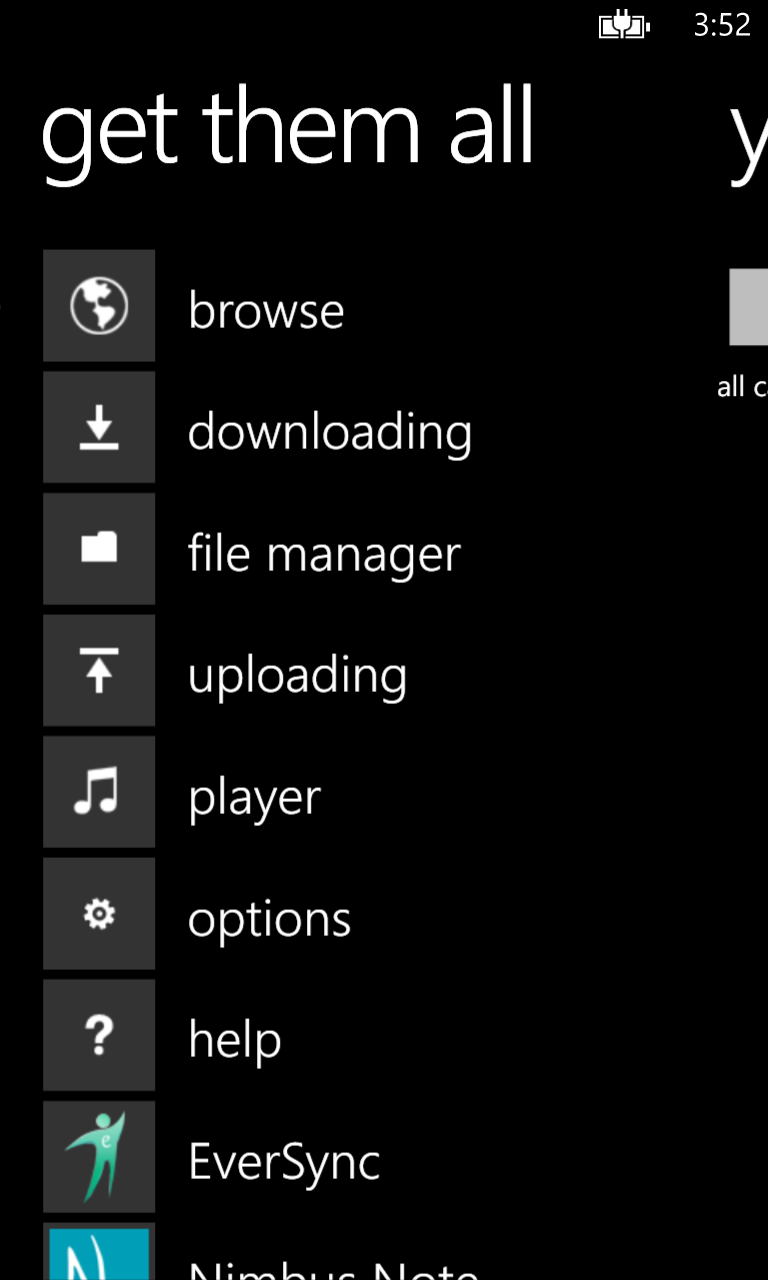Open the EverSync app icon

[99, 1158]
